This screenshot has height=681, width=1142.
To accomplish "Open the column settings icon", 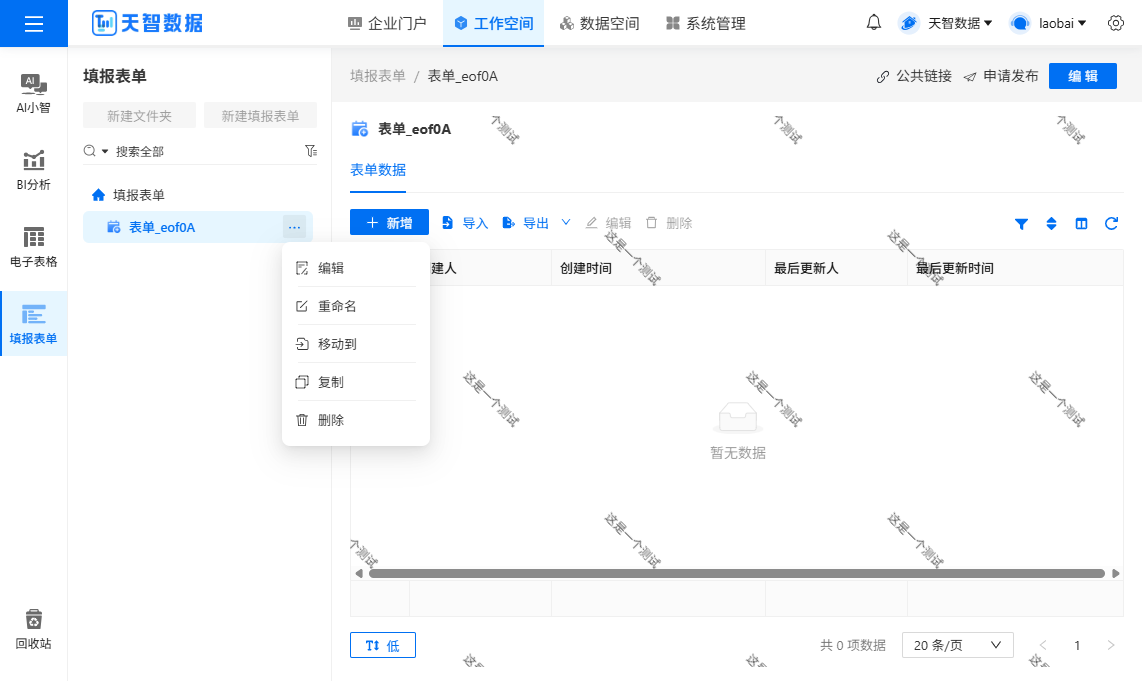I will click(1081, 224).
